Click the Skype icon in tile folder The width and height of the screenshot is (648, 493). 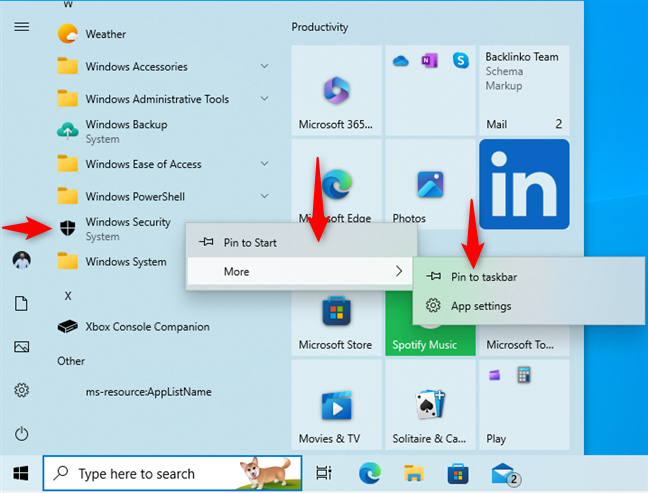460,61
